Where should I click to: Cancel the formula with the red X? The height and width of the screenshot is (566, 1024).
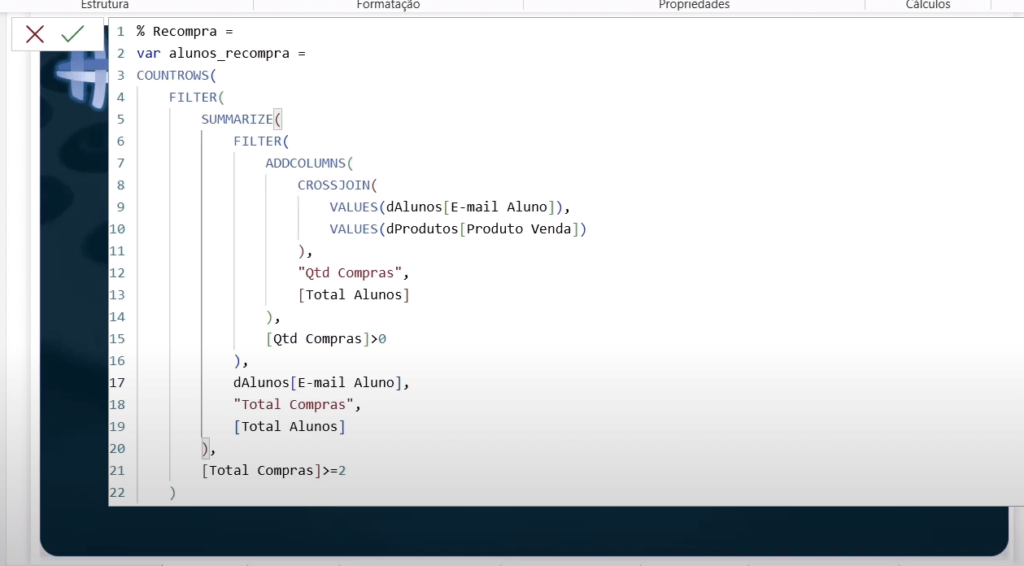coord(35,35)
